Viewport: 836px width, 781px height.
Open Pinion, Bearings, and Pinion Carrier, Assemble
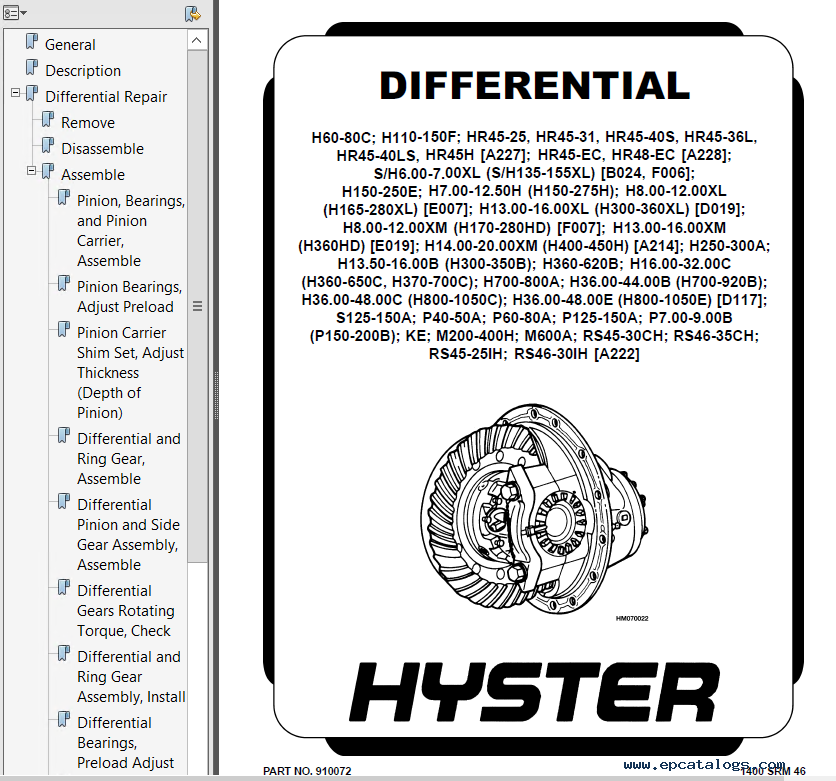point(131,231)
